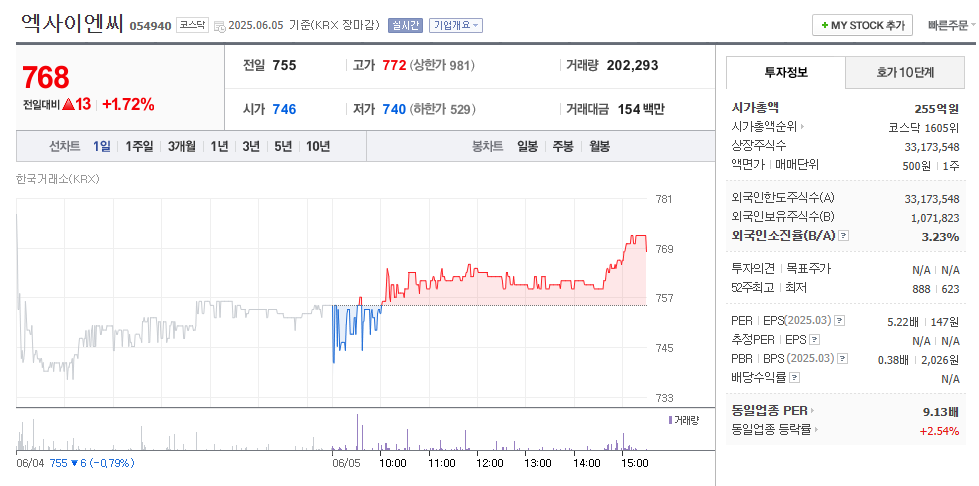Click the PBR value 0.38배

(892, 360)
